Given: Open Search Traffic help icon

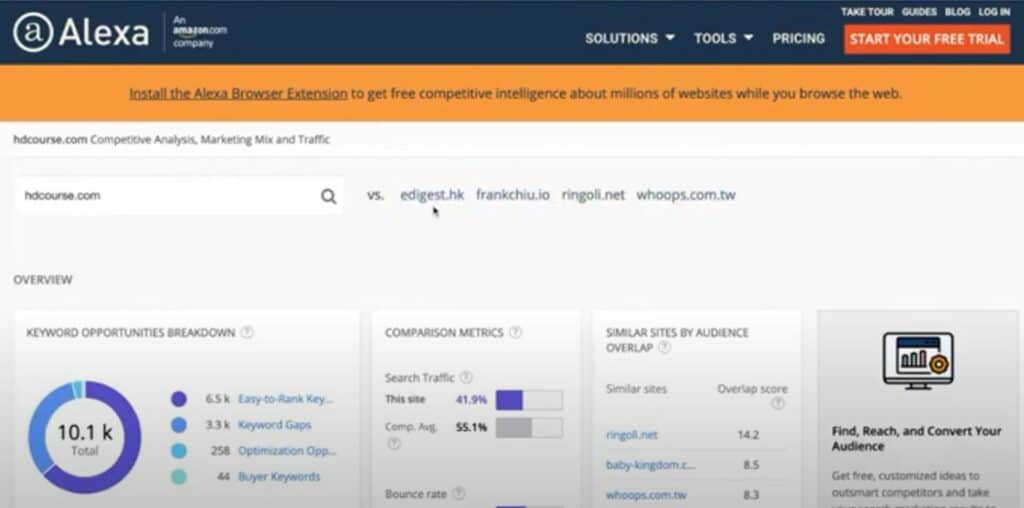Looking at the screenshot, I should 466,377.
